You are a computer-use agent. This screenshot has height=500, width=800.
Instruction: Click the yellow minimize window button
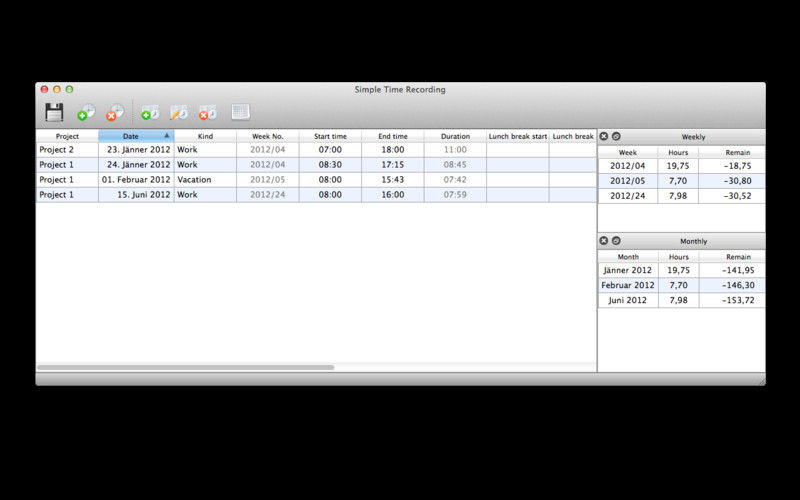click(x=57, y=89)
